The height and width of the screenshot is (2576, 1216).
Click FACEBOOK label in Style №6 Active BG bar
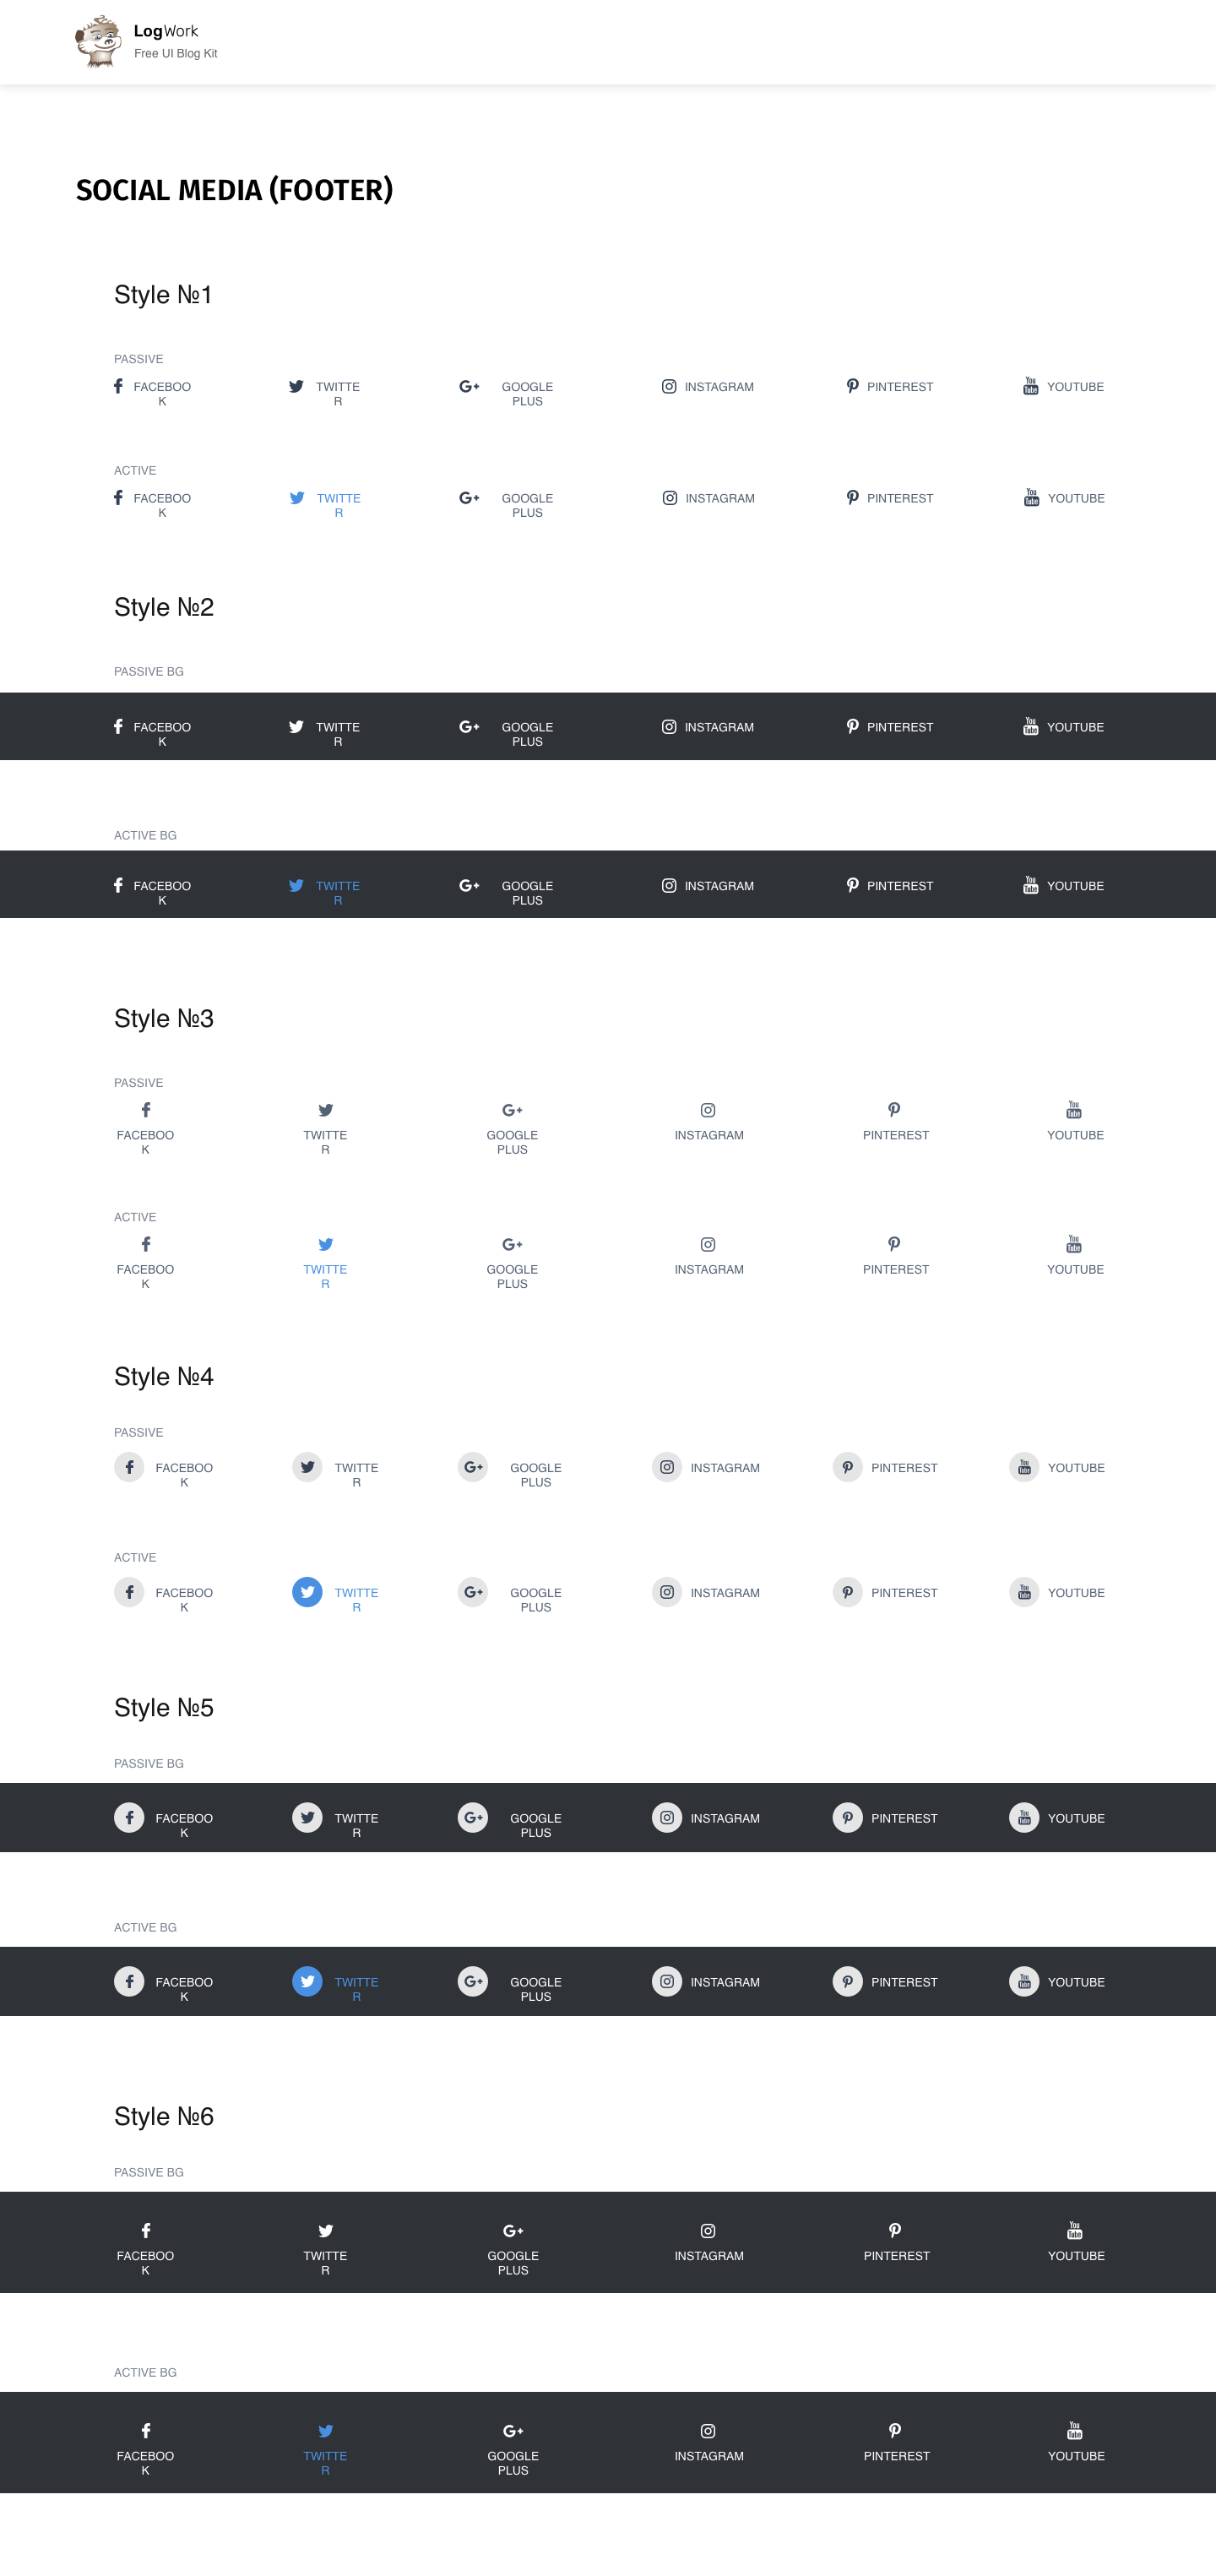(145, 2462)
